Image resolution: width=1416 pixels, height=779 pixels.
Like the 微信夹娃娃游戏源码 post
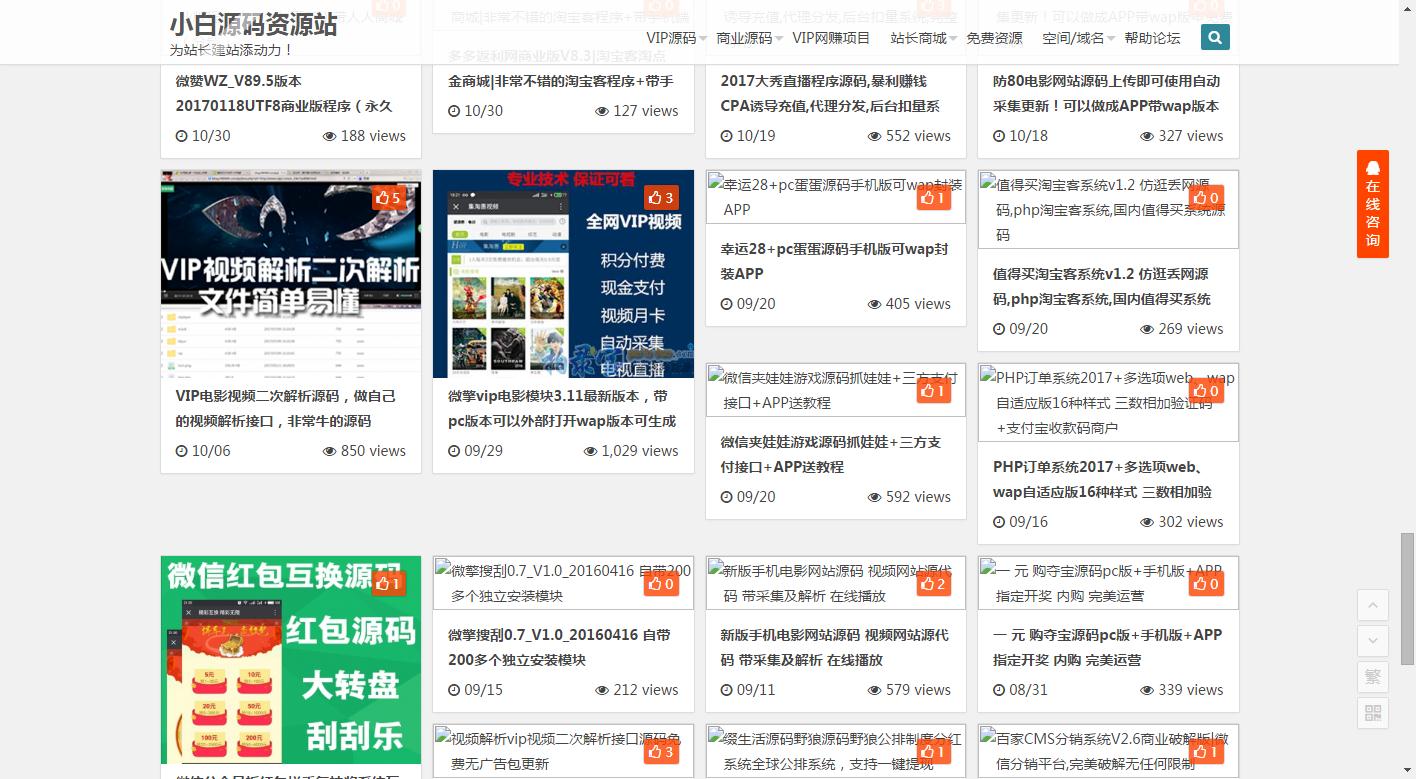tap(933, 391)
